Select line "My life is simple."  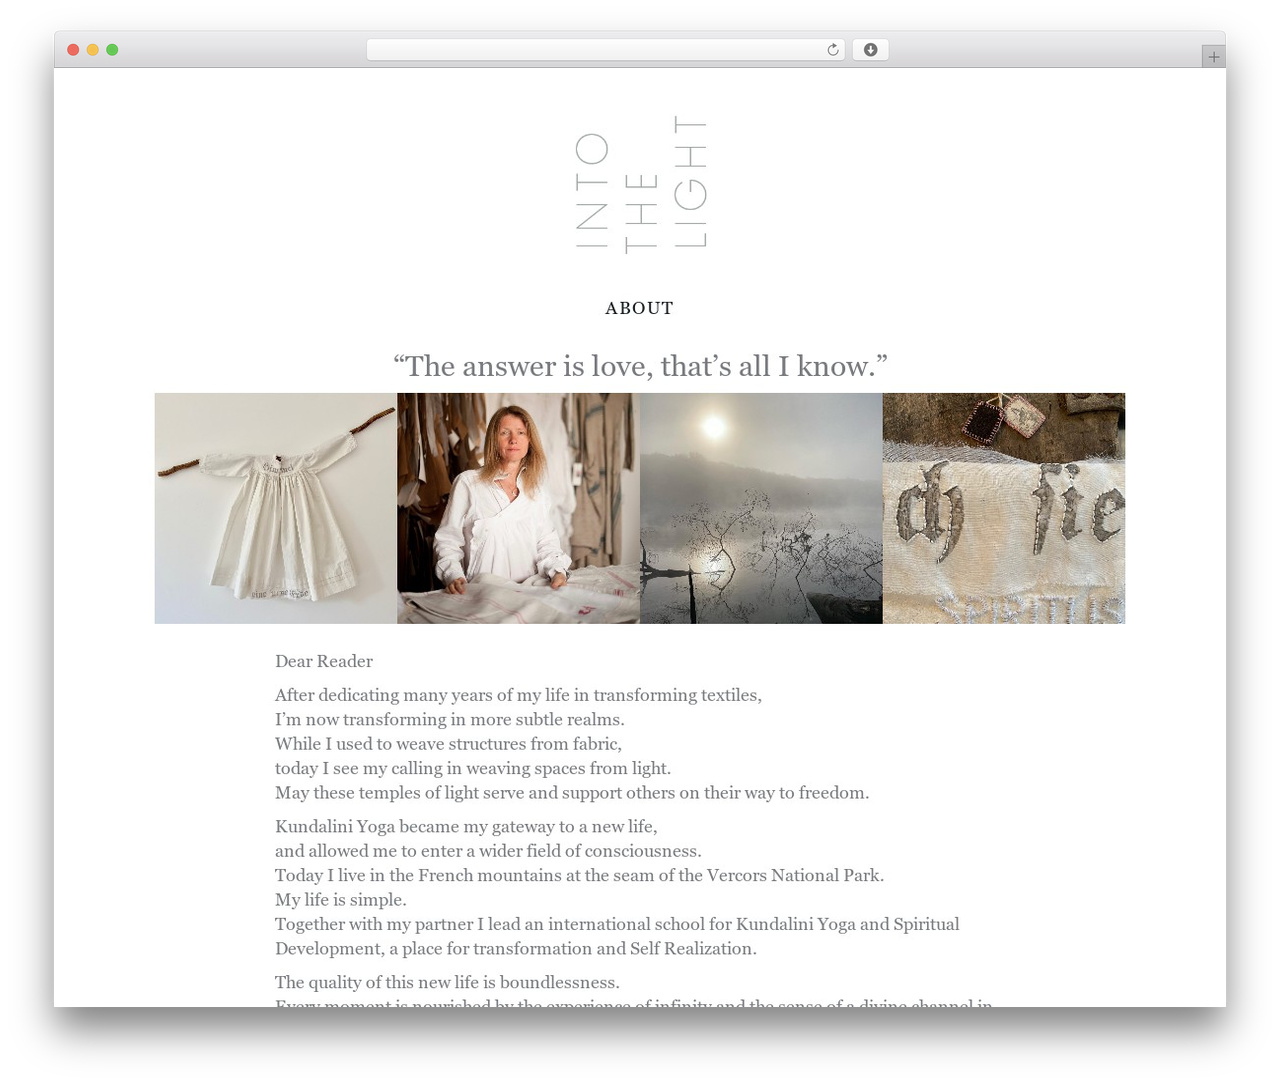(x=341, y=900)
